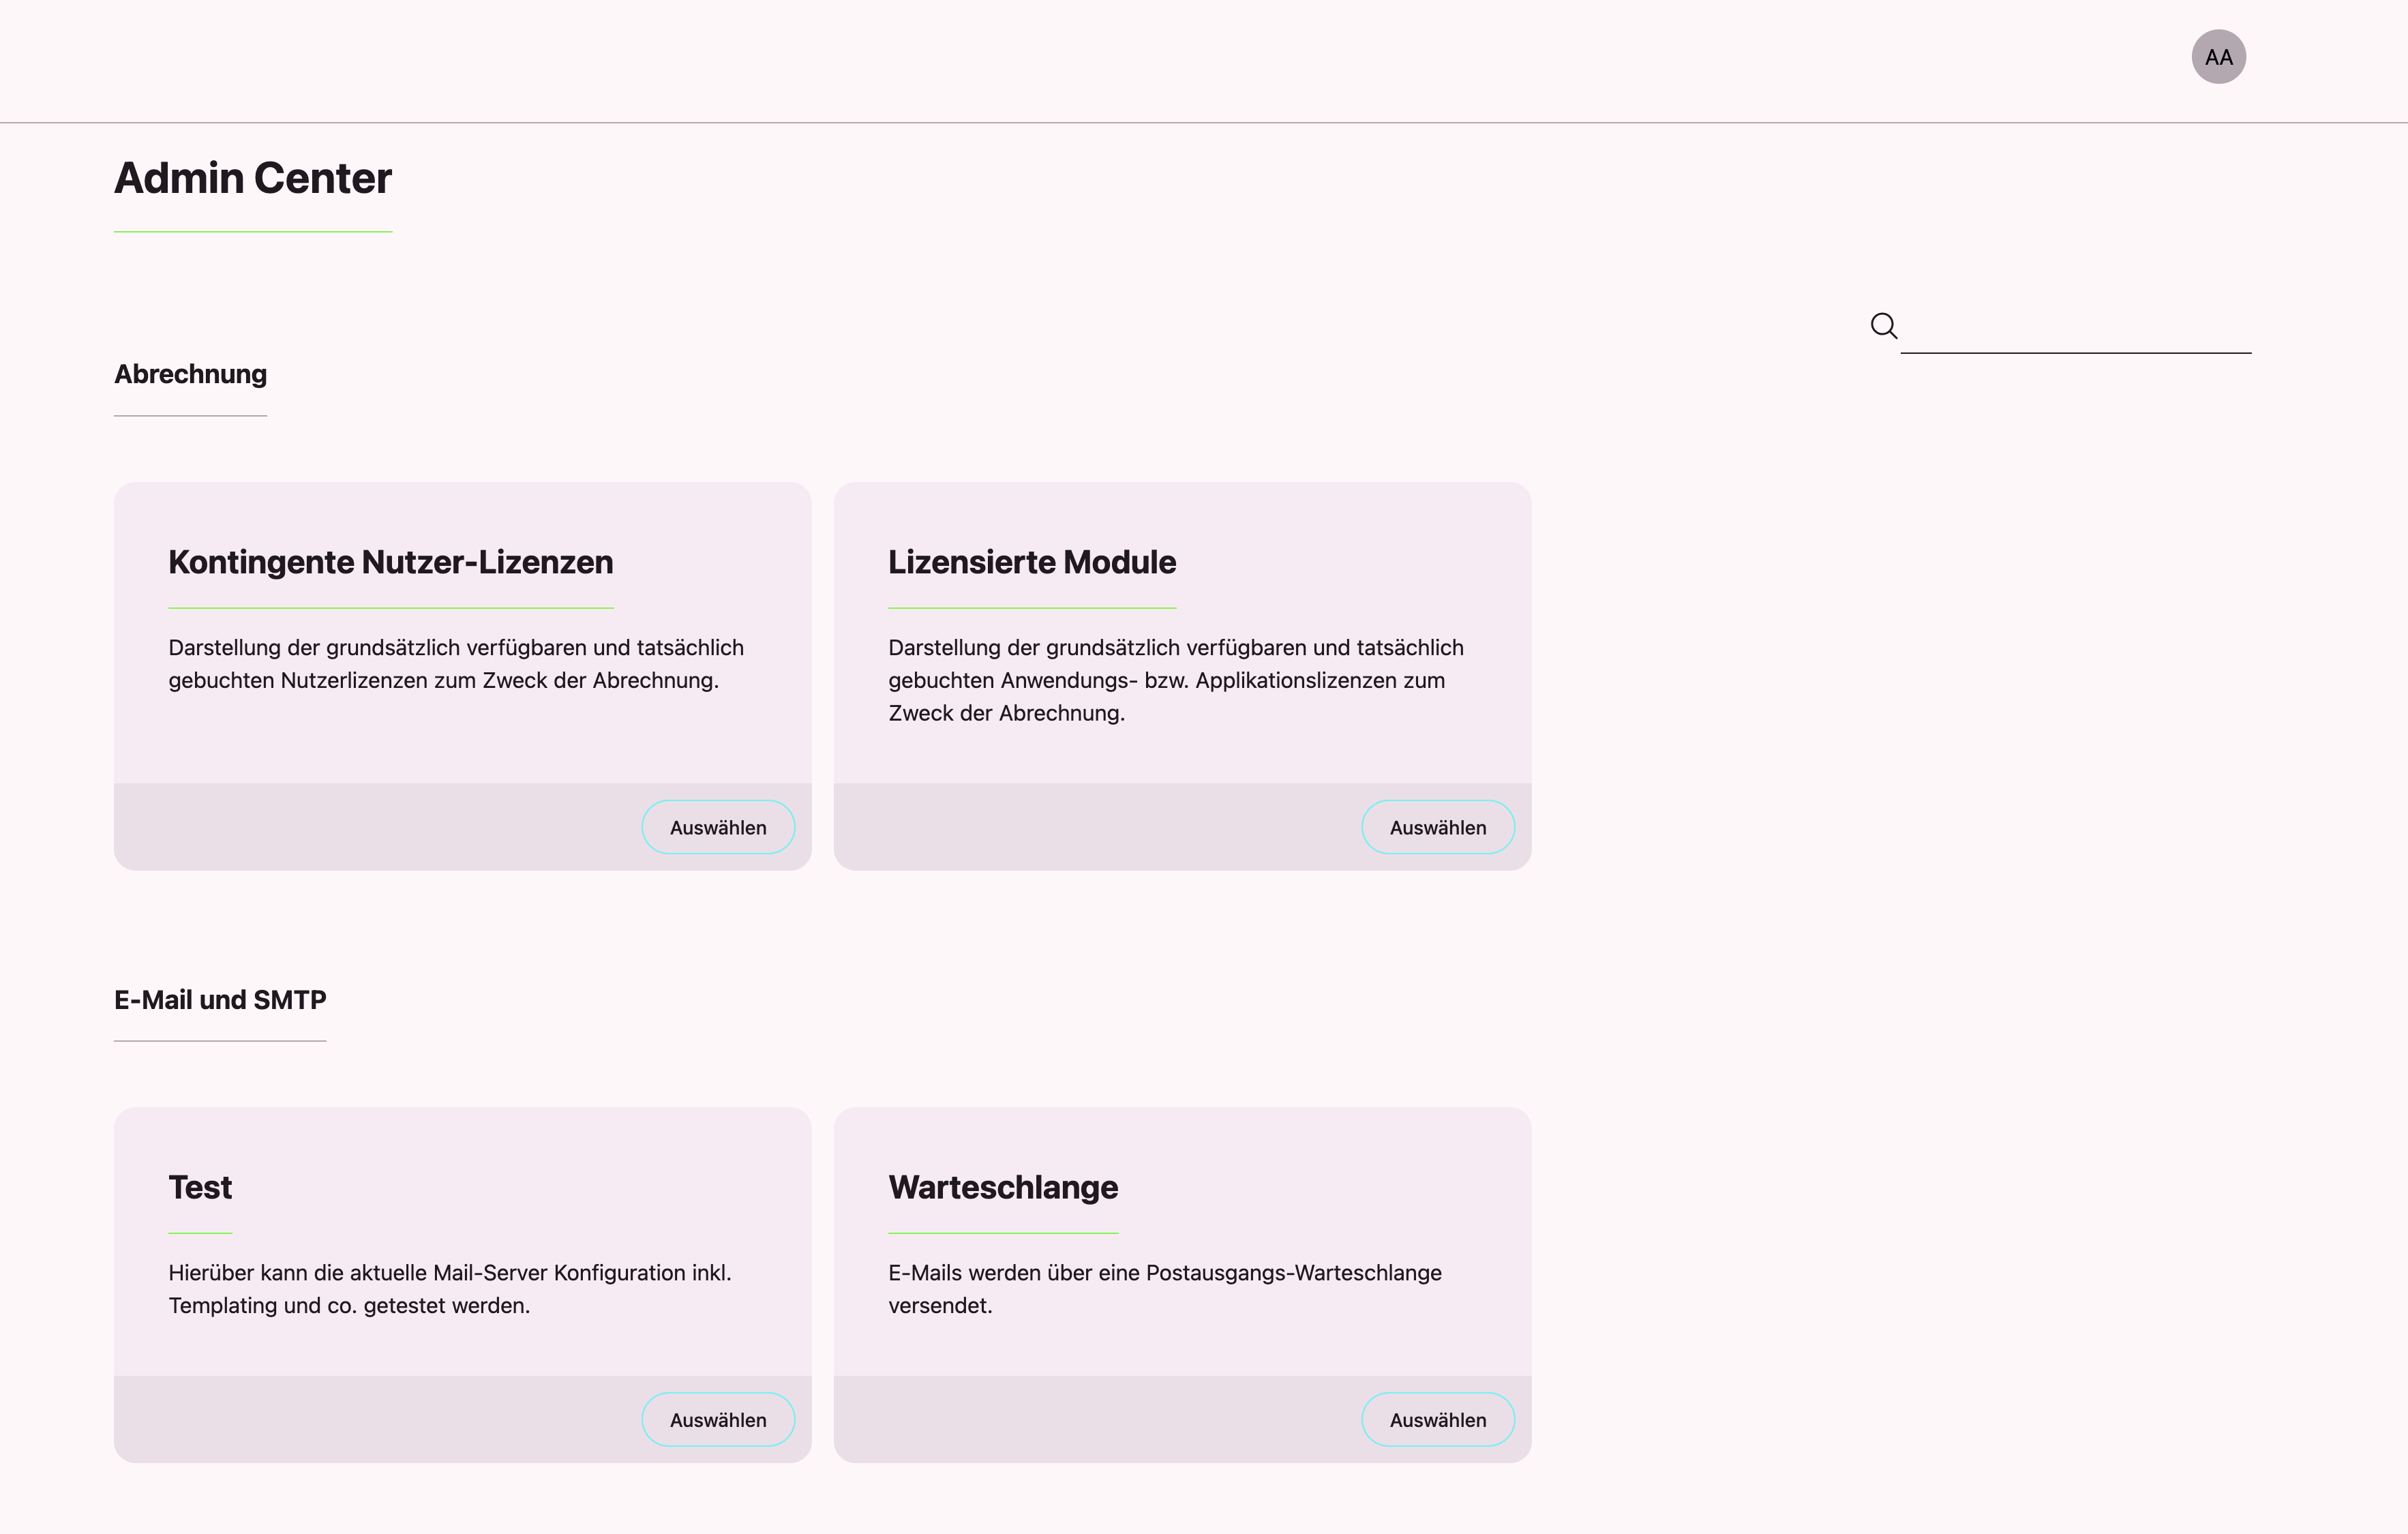Open the Test card title

tap(200, 1187)
